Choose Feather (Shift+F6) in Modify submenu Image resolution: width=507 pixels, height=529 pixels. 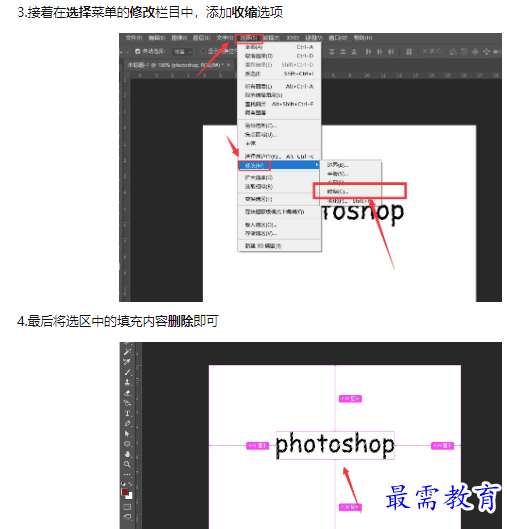coord(350,201)
